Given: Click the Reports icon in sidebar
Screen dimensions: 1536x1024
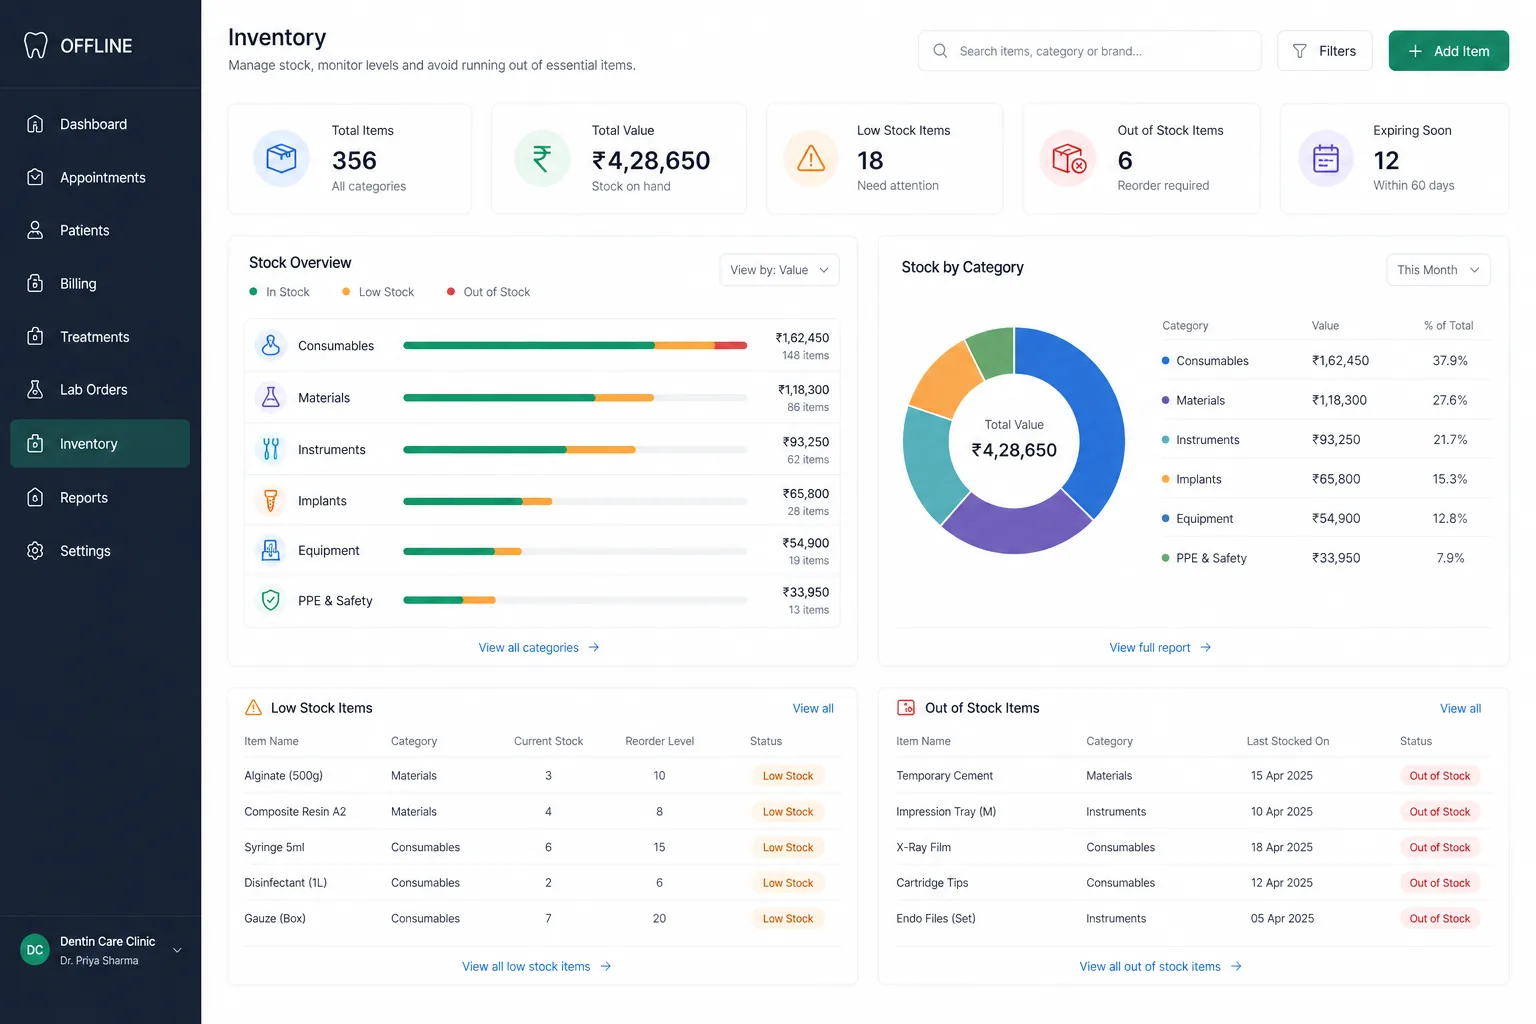Looking at the screenshot, I should pyautogui.click(x=35, y=497).
